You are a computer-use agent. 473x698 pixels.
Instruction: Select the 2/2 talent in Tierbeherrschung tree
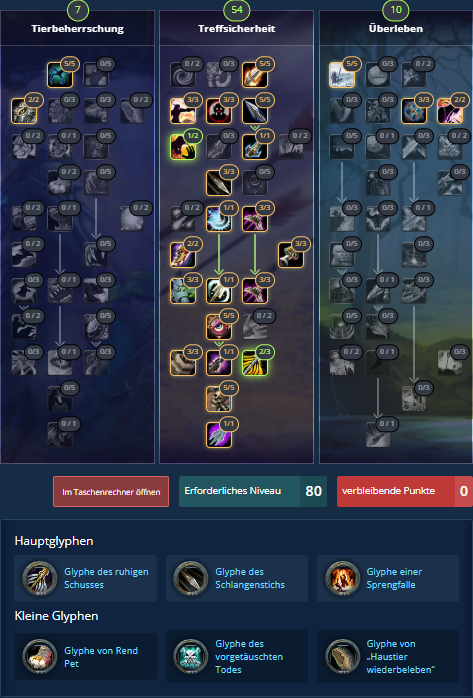pos(24,111)
